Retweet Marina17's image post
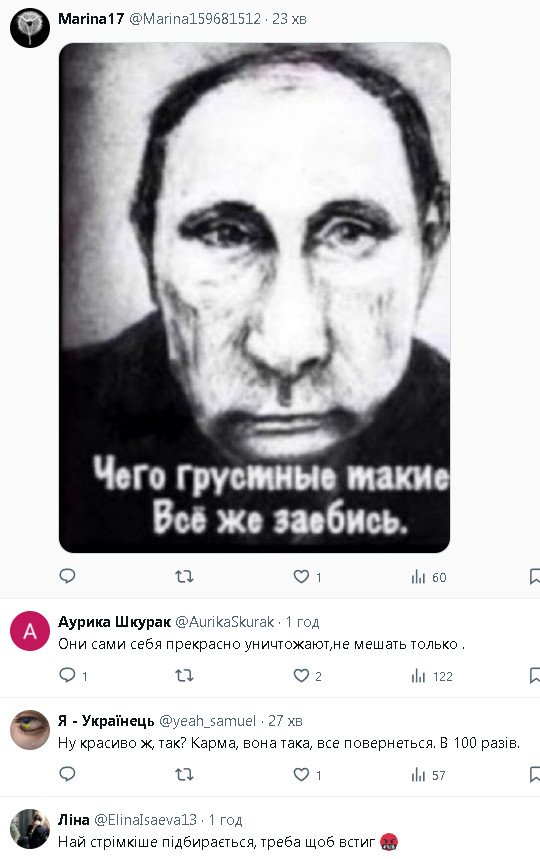The width and height of the screenshot is (540, 859). click(x=184, y=576)
